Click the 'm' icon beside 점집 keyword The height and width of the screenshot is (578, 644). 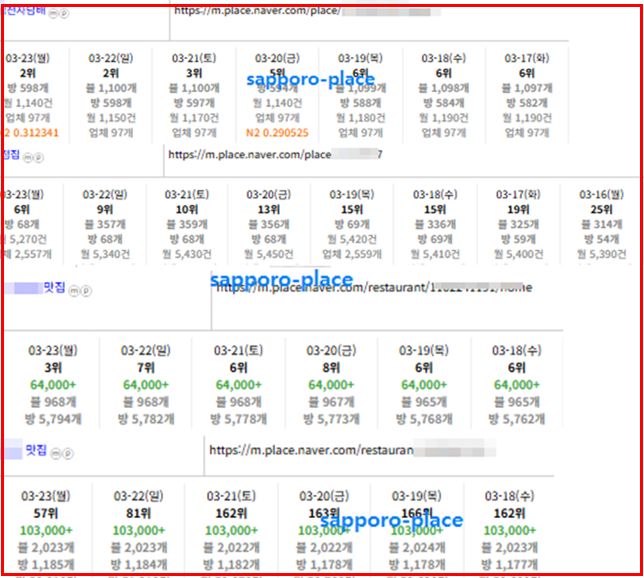point(28,156)
